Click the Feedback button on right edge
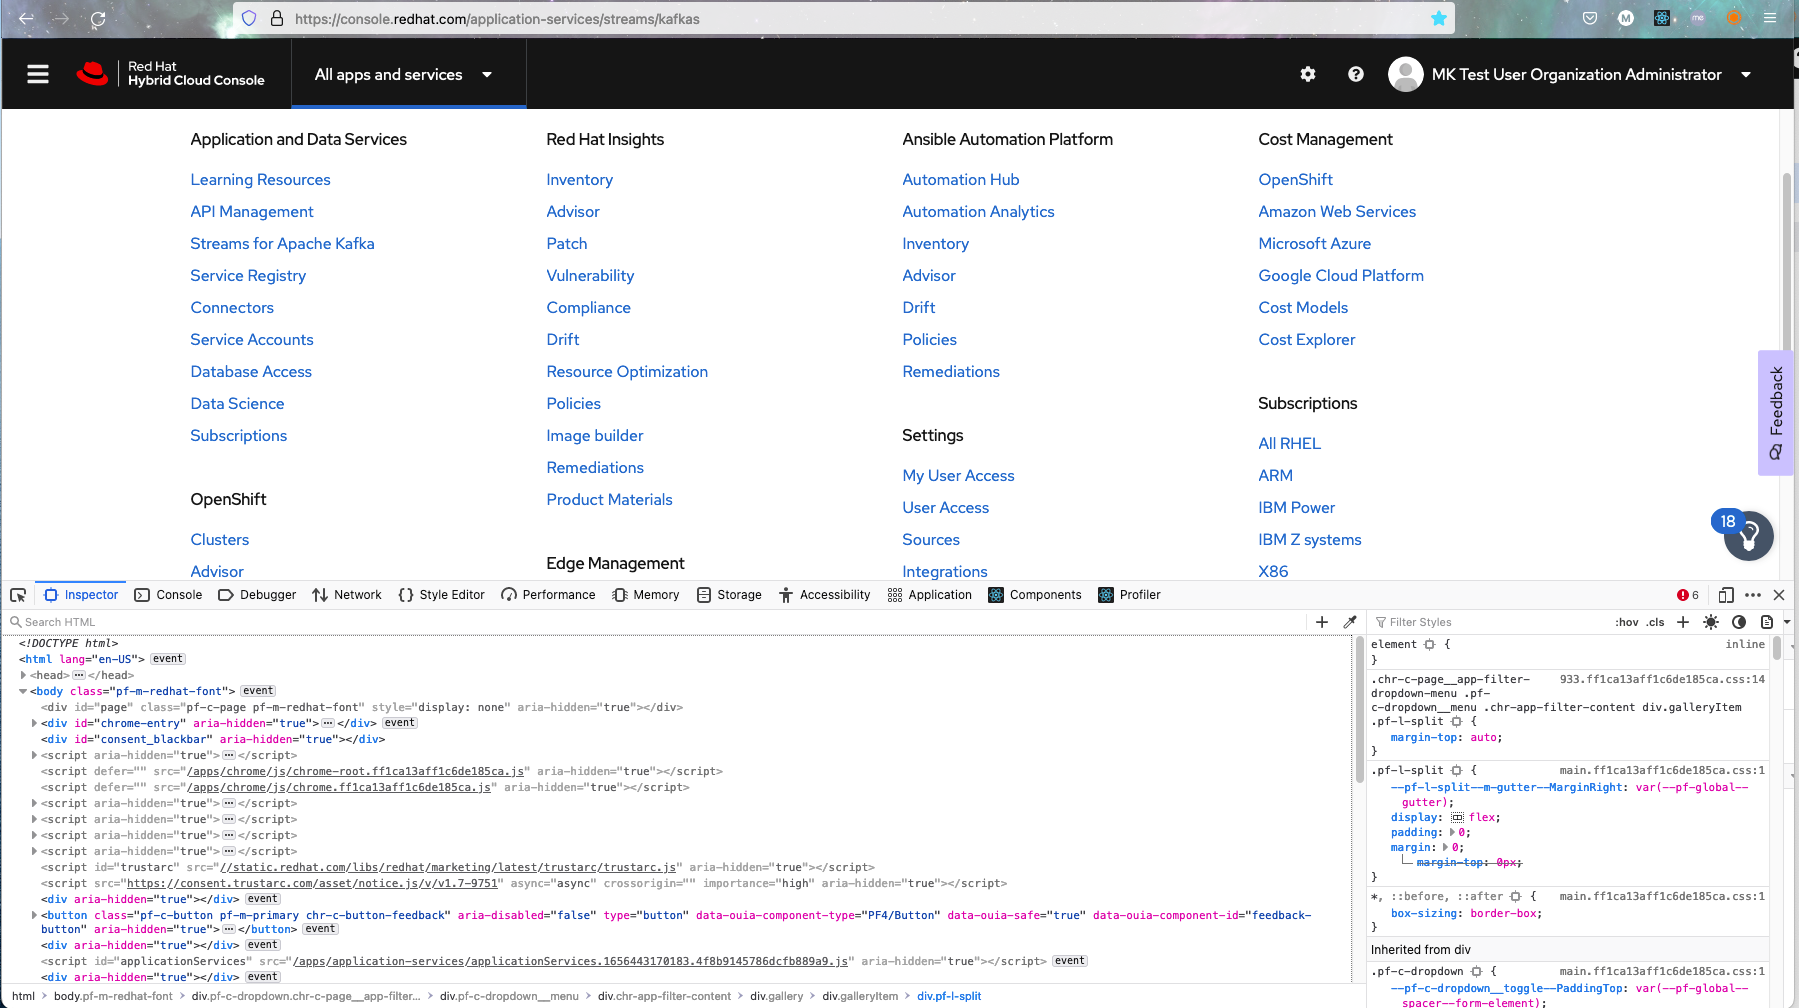This screenshot has height=1008, width=1799. [1775, 412]
